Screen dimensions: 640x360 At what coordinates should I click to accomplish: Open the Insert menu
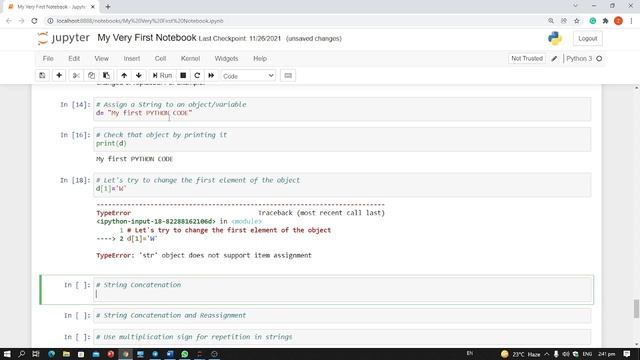[x=131, y=58]
